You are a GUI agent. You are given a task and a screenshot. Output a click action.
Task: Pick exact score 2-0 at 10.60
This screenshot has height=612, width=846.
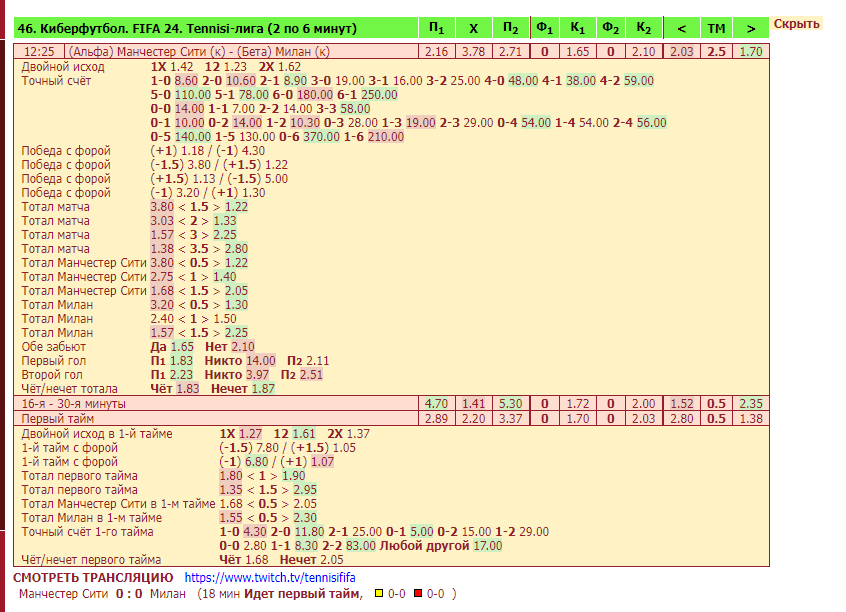pyautogui.click(x=241, y=81)
